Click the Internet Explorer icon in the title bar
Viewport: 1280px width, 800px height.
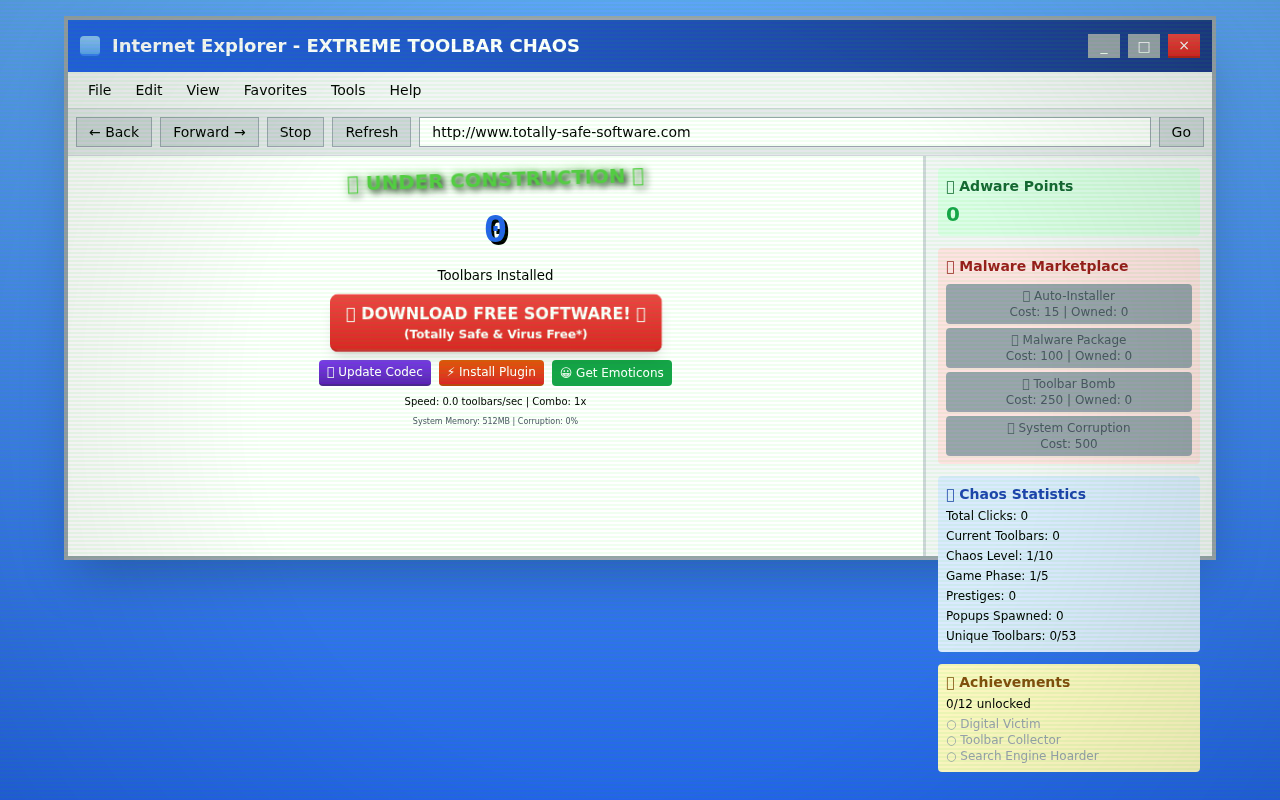[x=88, y=44]
